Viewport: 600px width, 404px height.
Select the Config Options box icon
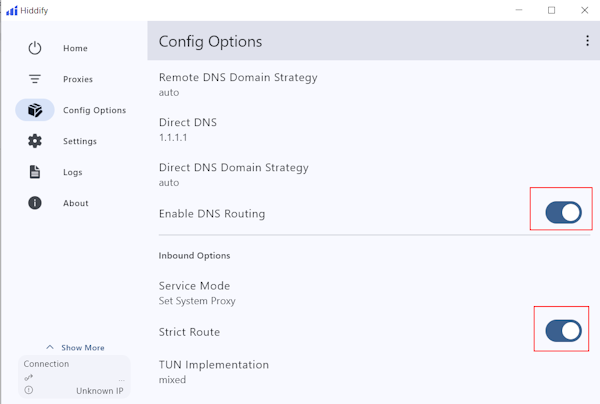[x=35, y=110]
